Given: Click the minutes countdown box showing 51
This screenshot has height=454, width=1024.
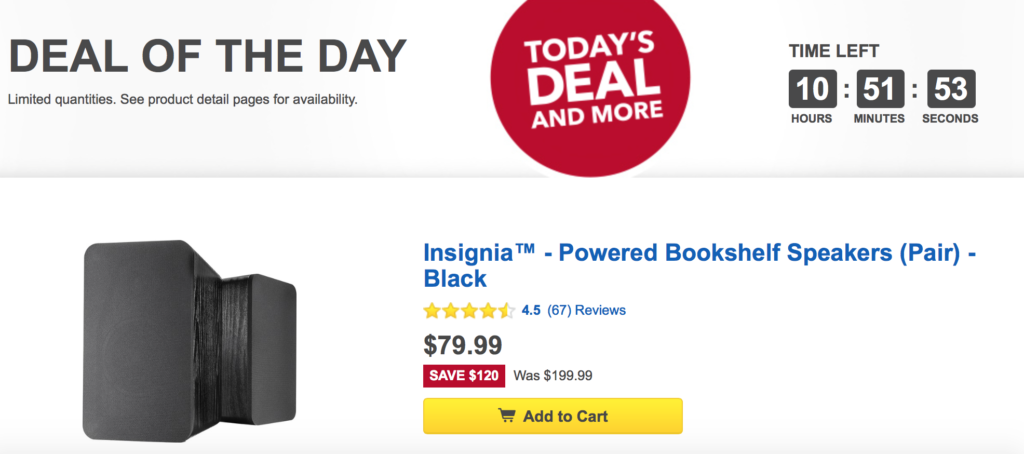Looking at the screenshot, I should click(880, 90).
